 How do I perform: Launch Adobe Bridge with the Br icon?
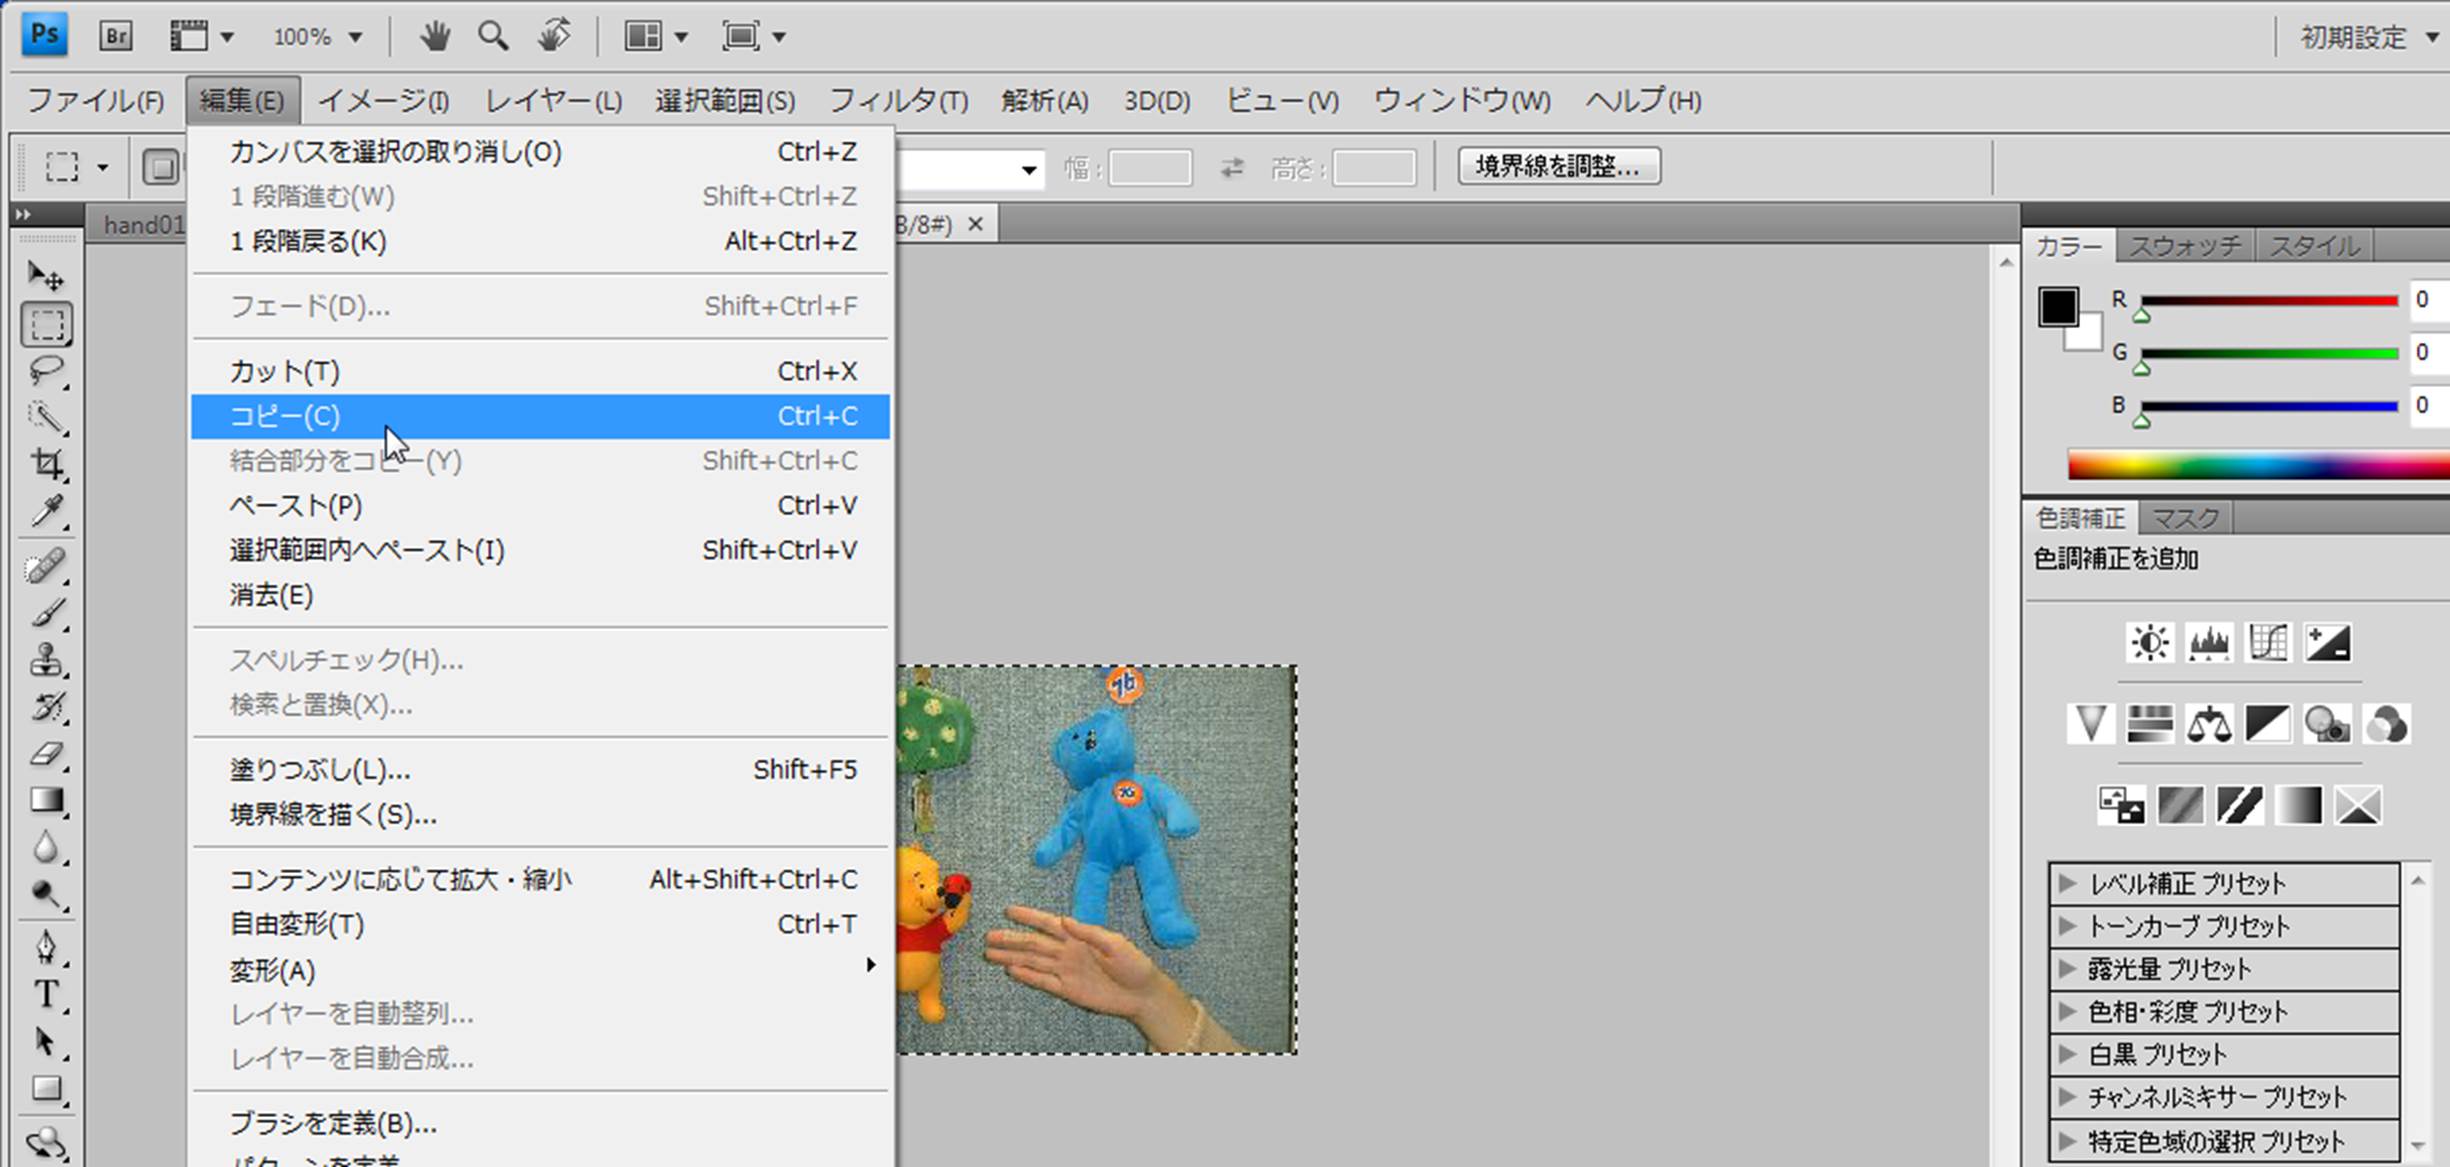pyautogui.click(x=116, y=37)
